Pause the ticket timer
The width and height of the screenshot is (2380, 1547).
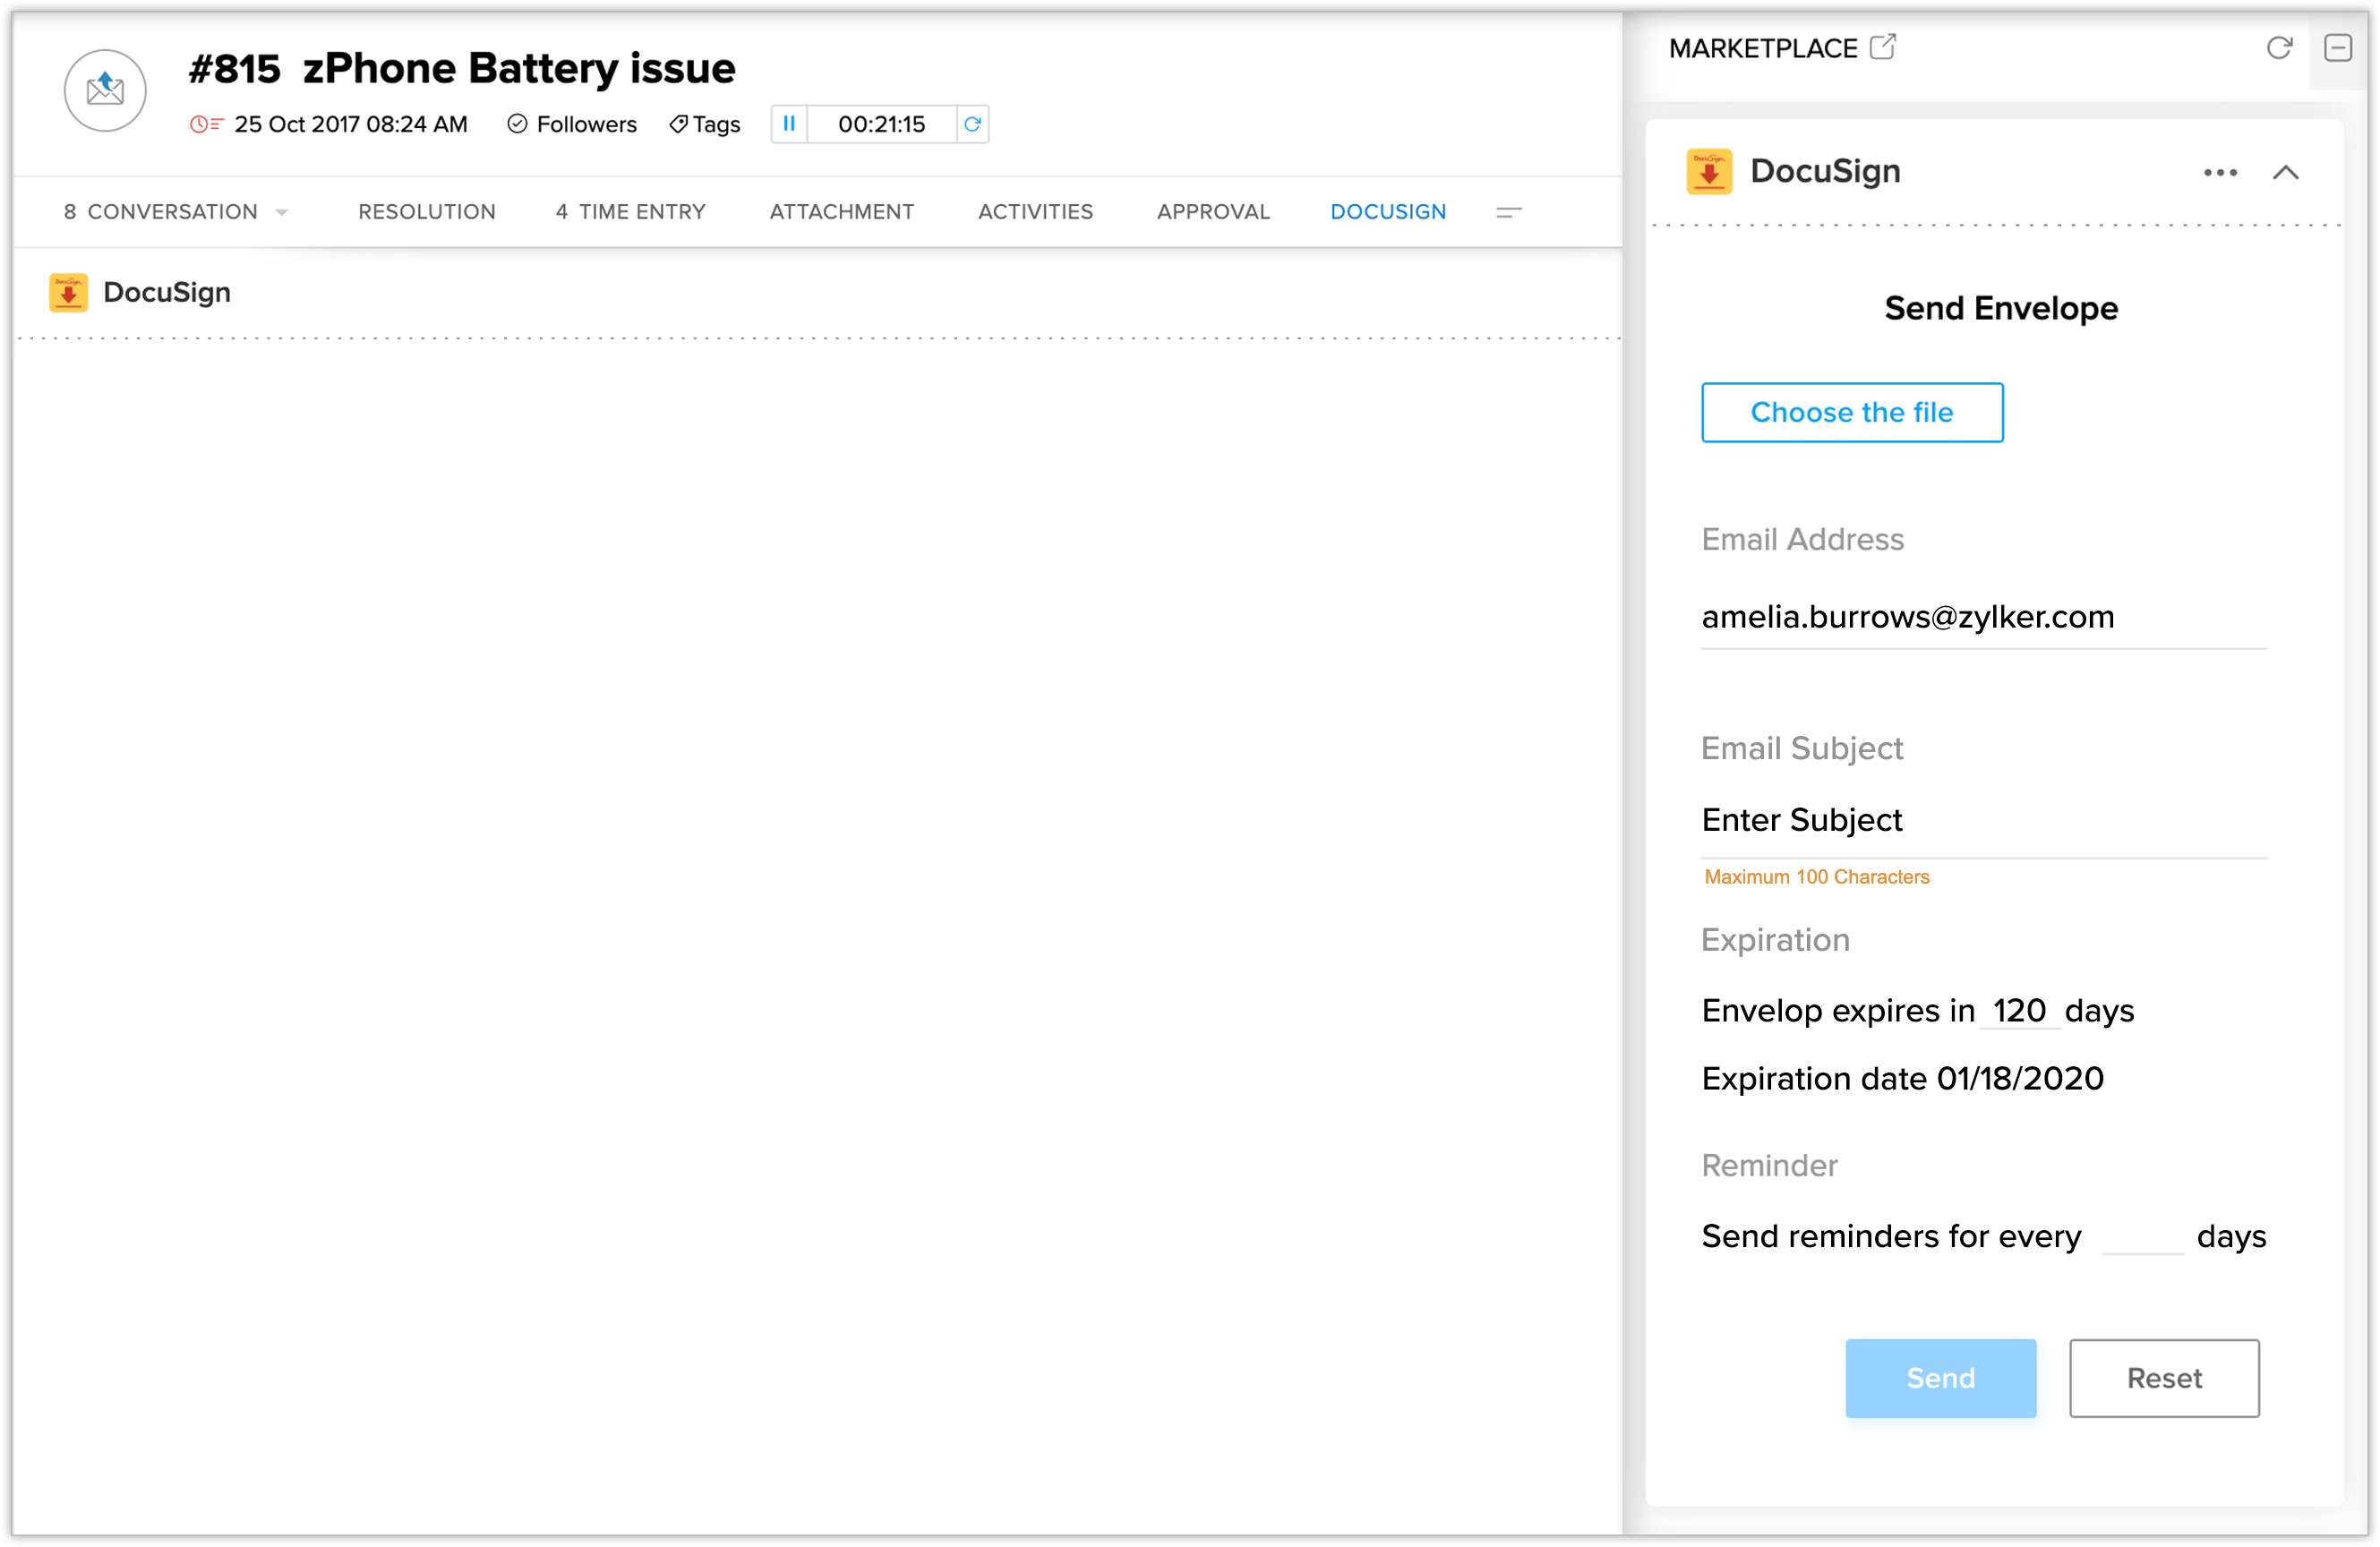point(789,124)
